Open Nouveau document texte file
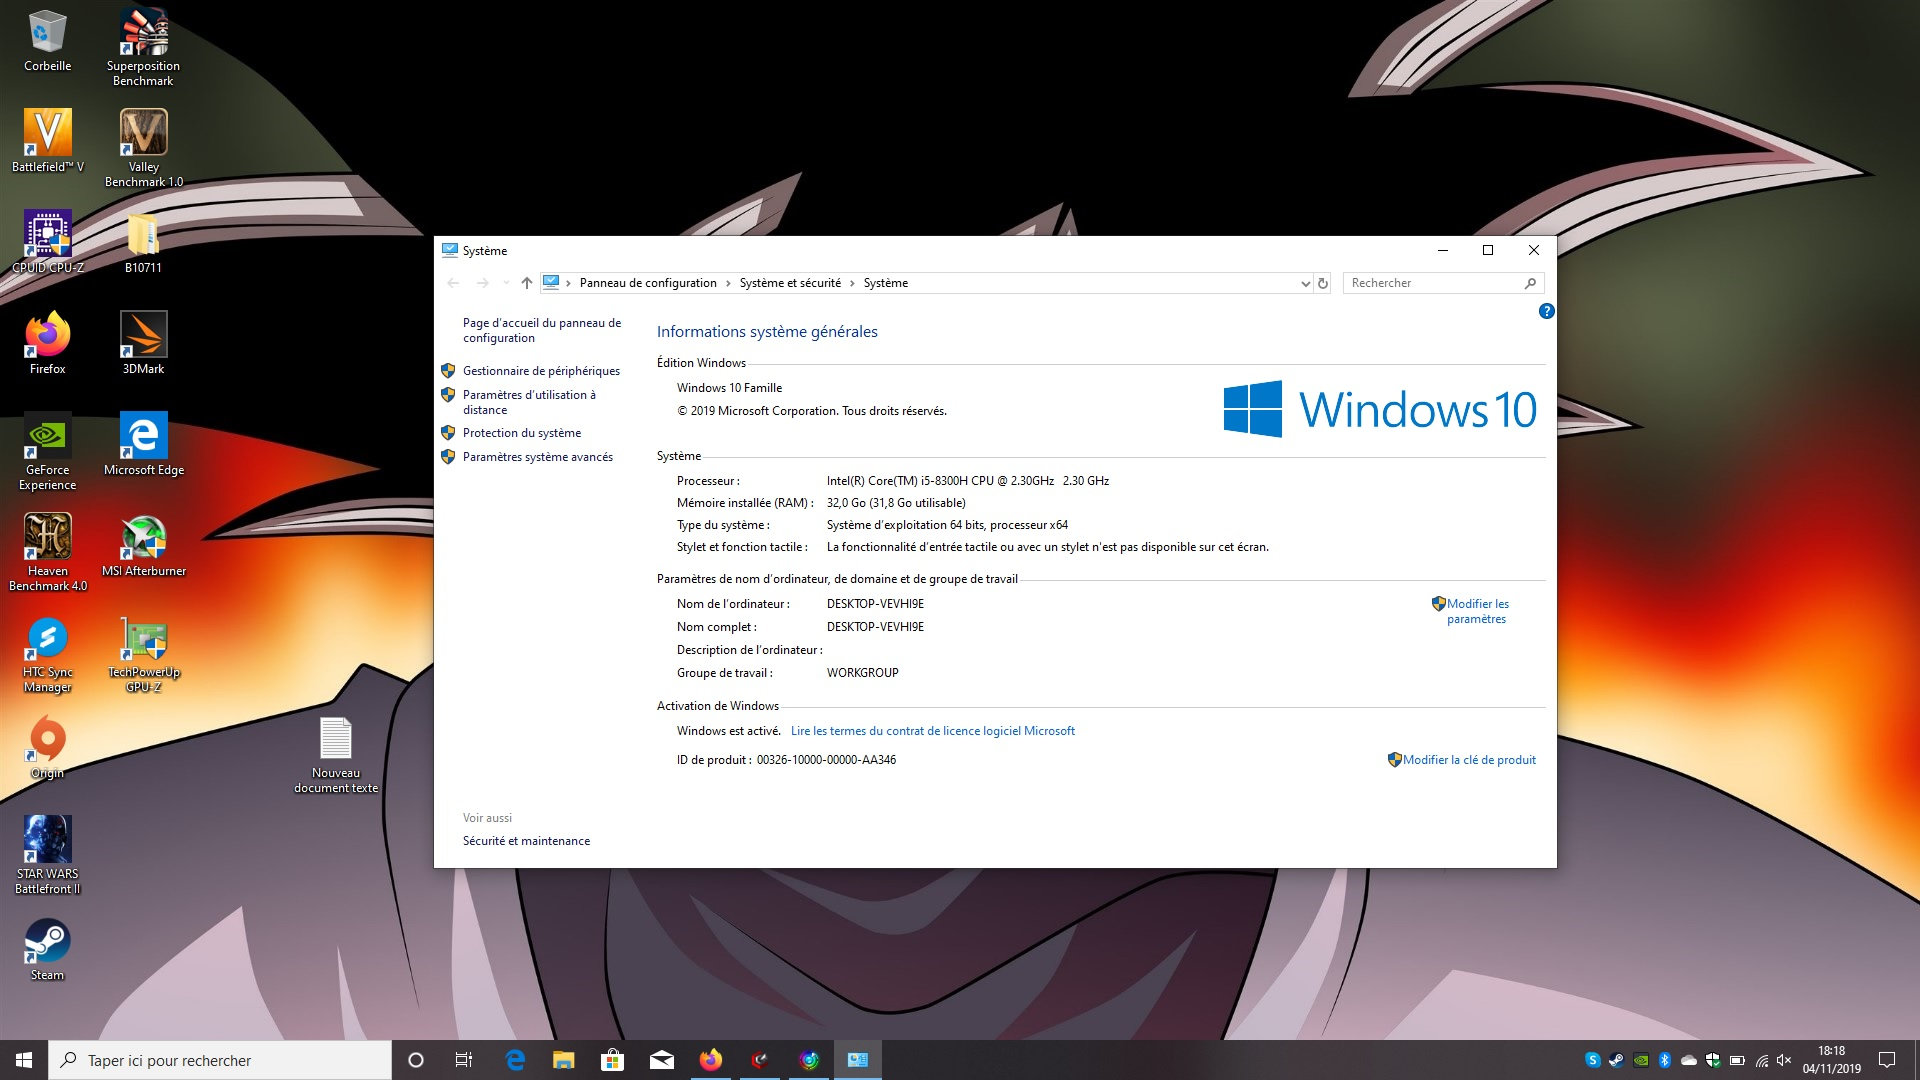The width and height of the screenshot is (1920, 1080). 335,740
